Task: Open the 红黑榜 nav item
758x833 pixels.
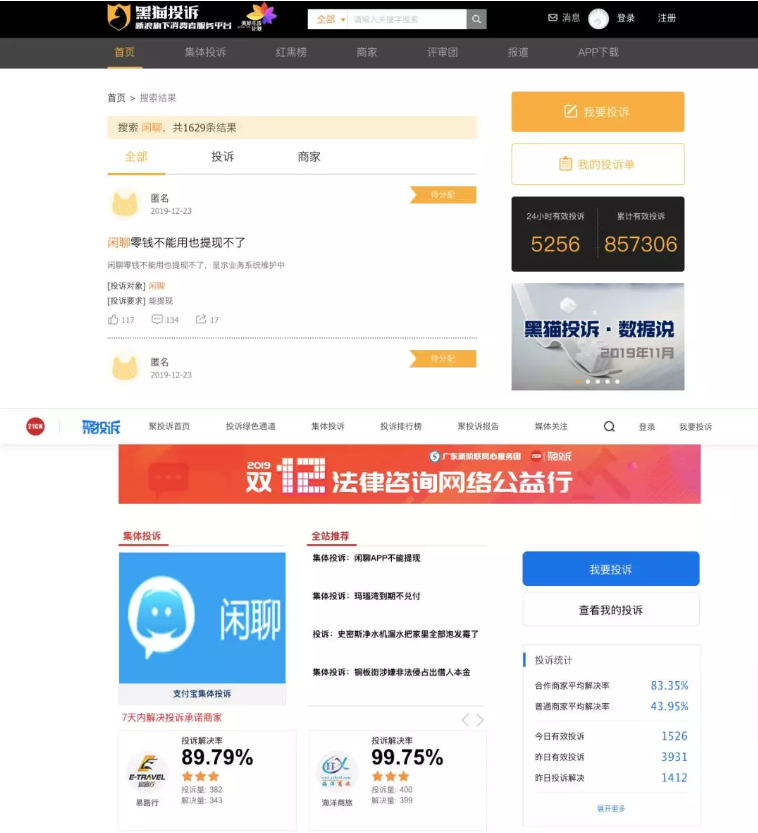Action: pos(291,52)
